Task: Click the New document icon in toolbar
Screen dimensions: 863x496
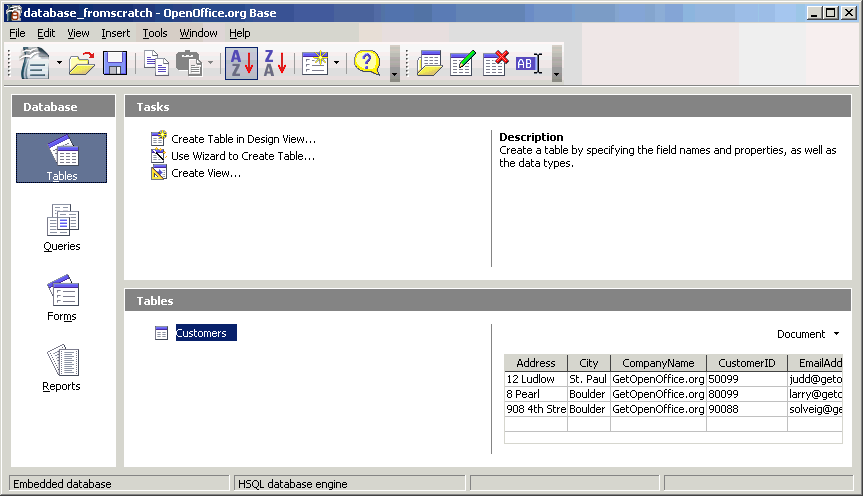Action: tap(35, 63)
